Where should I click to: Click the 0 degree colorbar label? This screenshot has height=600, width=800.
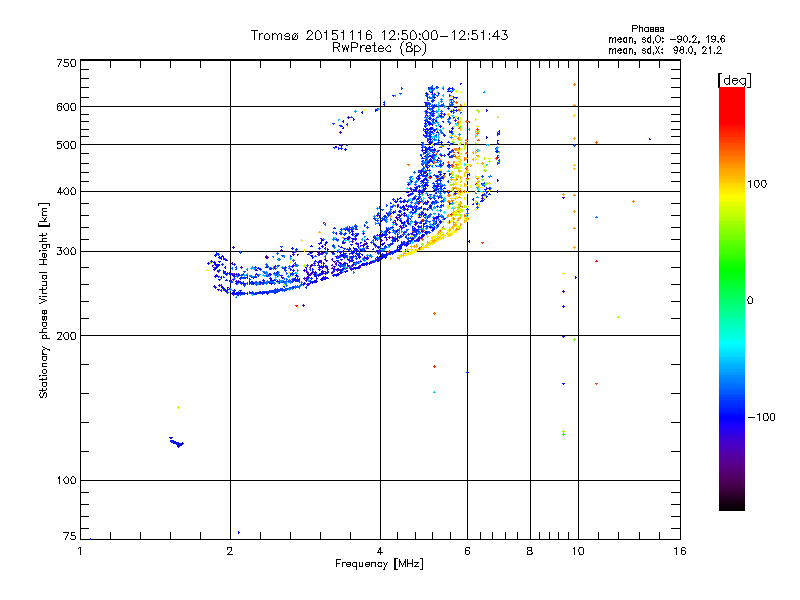tap(749, 301)
